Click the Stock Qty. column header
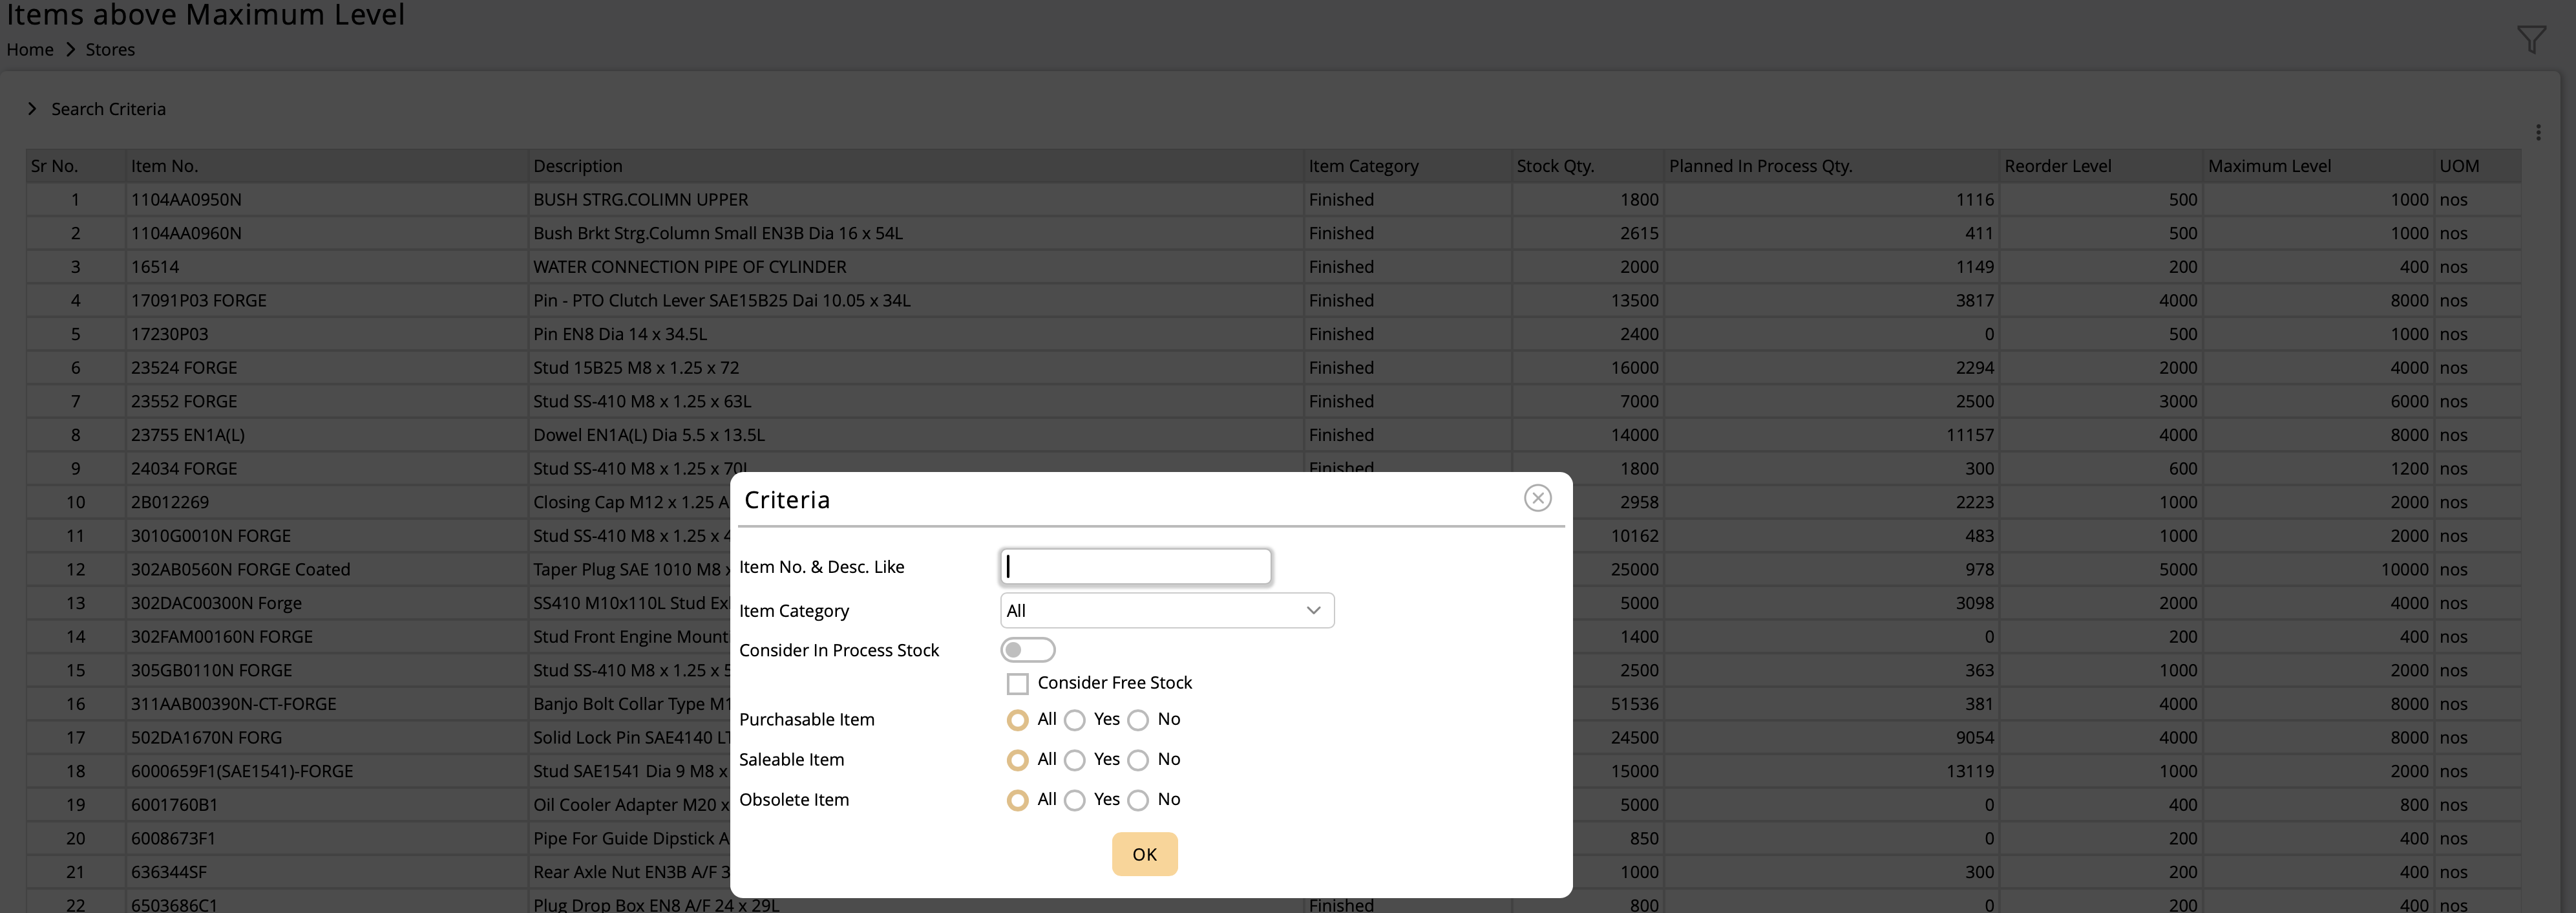 click(x=1555, y=166)
